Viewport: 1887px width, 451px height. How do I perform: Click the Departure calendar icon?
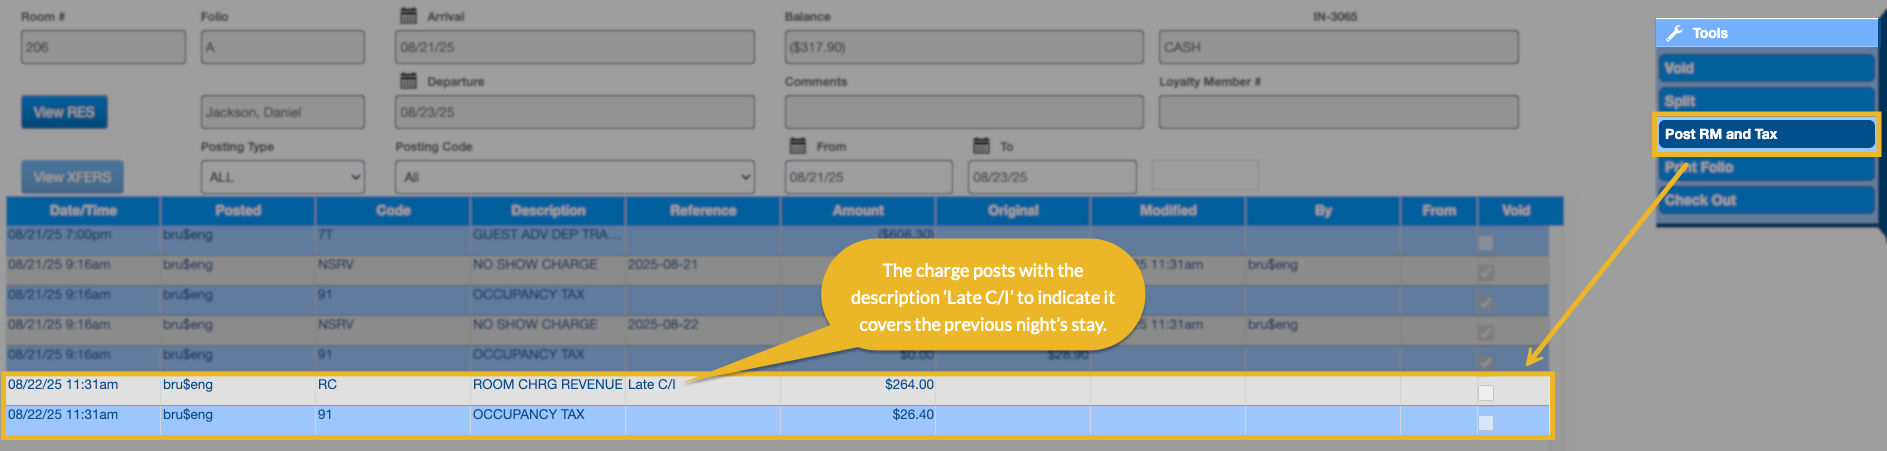pos(408,81)
